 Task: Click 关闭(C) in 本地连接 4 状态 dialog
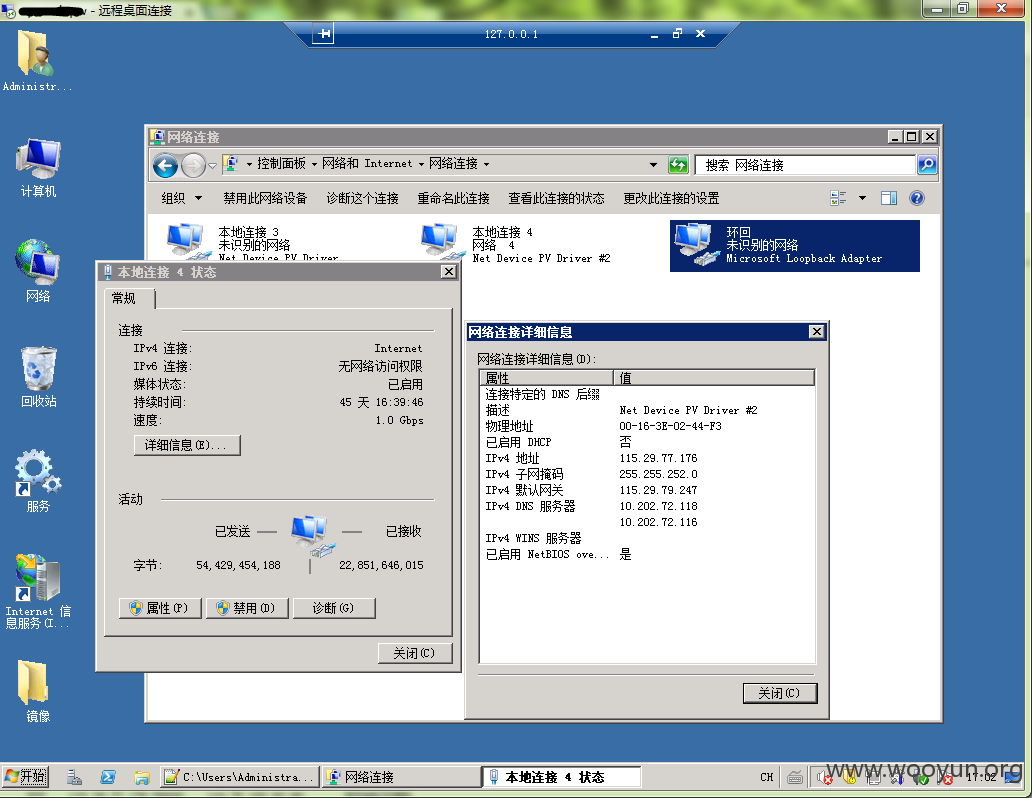415,652
